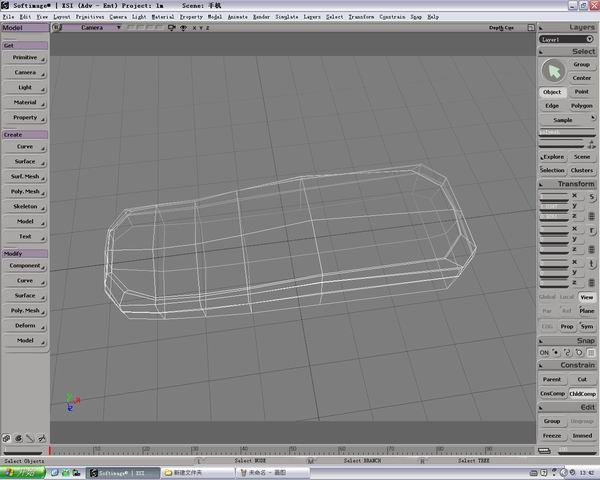
Task: Open the folder taskbar item 新建文件夹
Action: (197, 473)
